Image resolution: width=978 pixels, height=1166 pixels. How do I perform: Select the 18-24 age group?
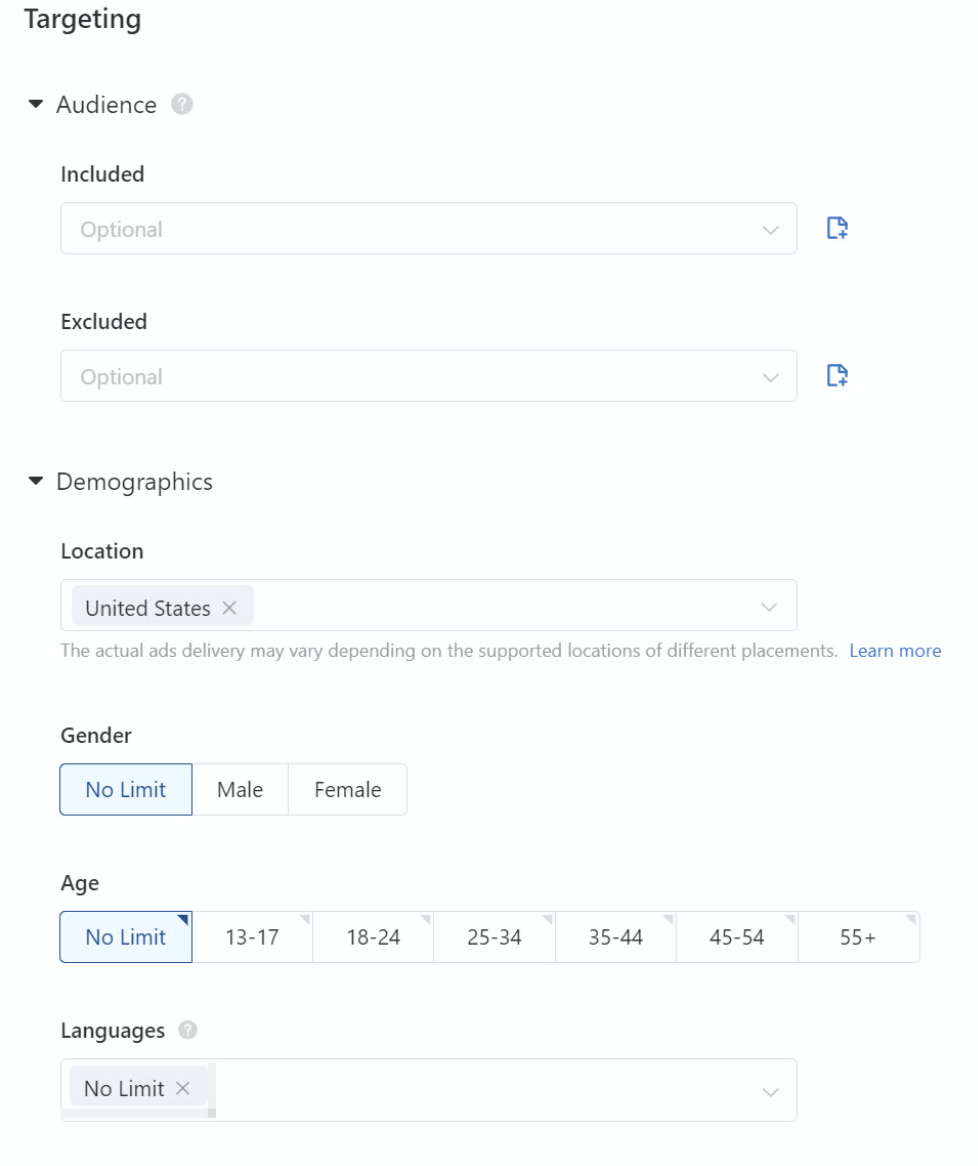[373, 937]
